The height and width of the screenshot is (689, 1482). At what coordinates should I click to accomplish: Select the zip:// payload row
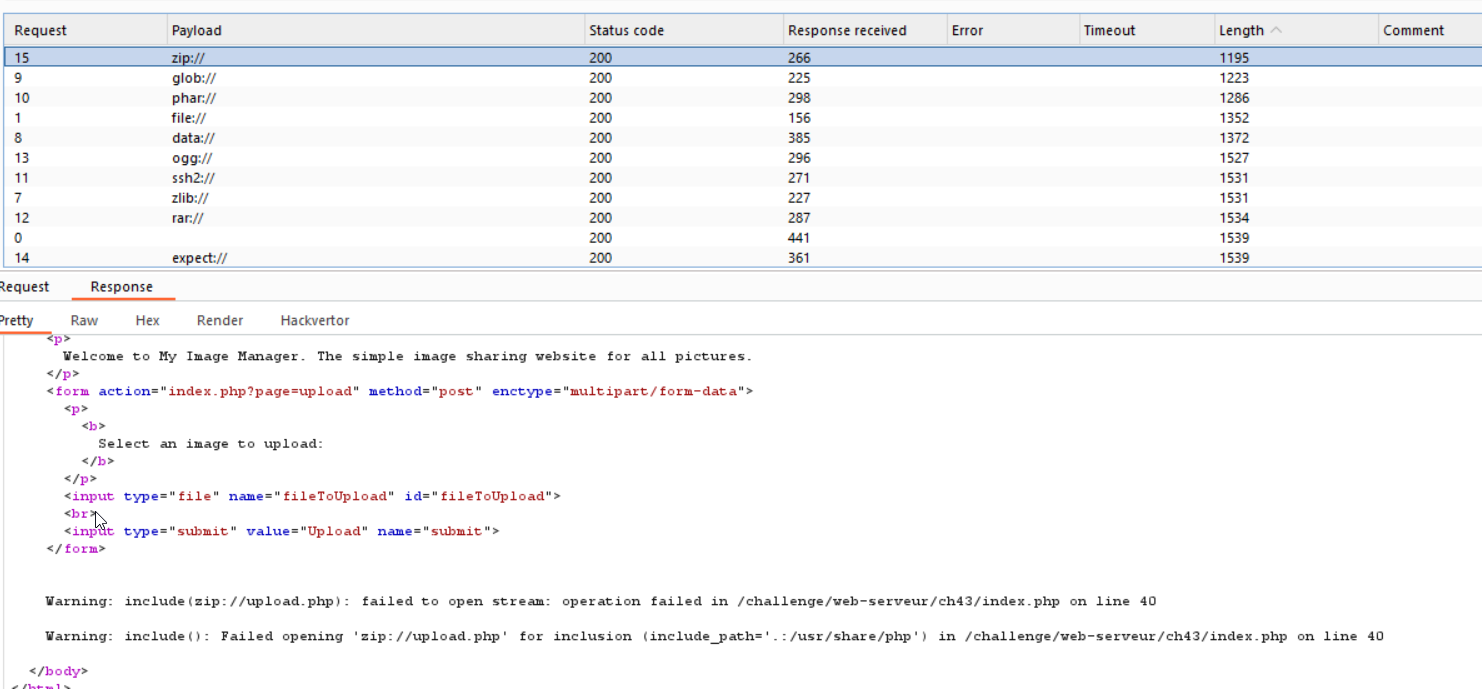(300, 57)
